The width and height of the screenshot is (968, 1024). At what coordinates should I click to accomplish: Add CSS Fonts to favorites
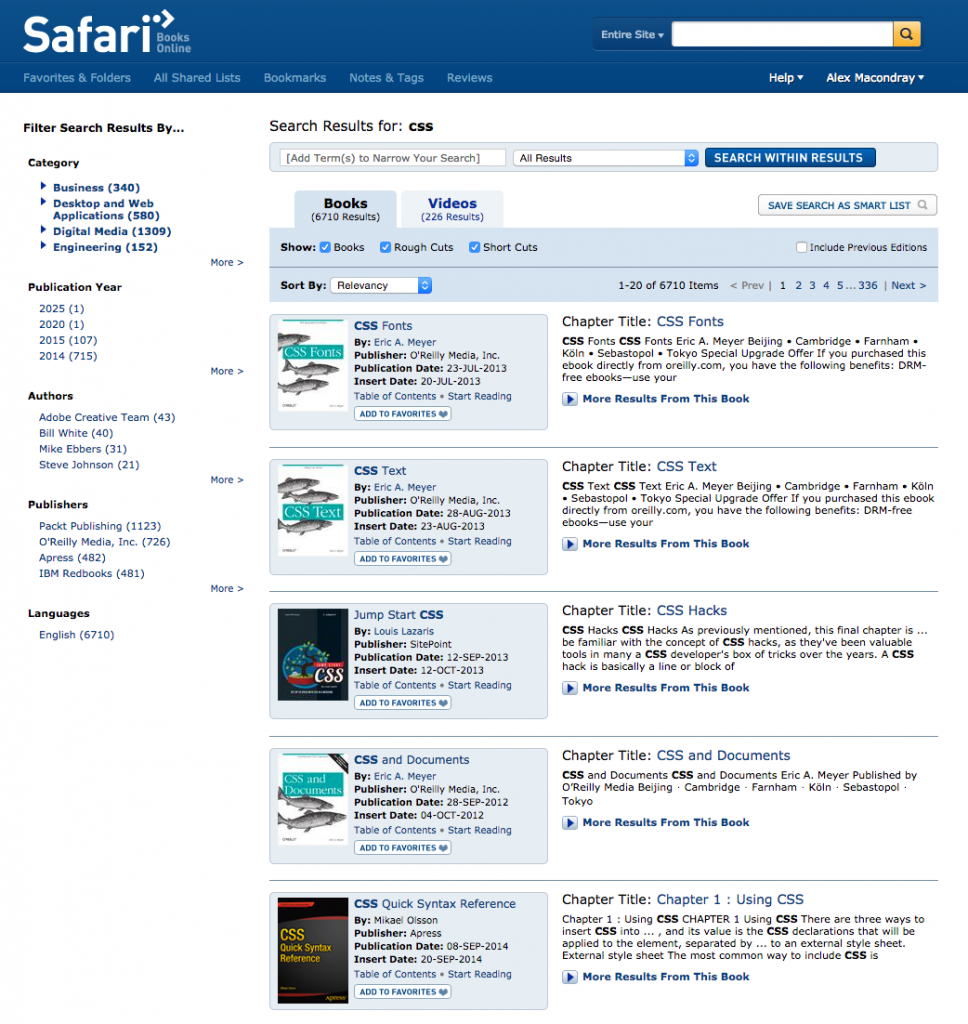402,414
